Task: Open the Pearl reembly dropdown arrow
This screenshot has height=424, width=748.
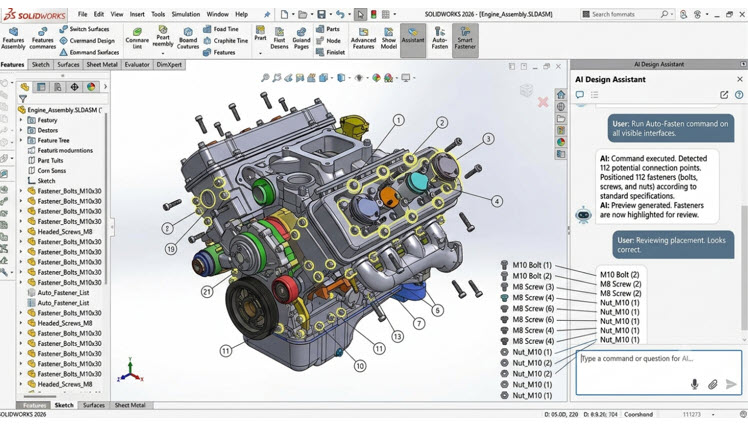Action: (x=163, y=53)
